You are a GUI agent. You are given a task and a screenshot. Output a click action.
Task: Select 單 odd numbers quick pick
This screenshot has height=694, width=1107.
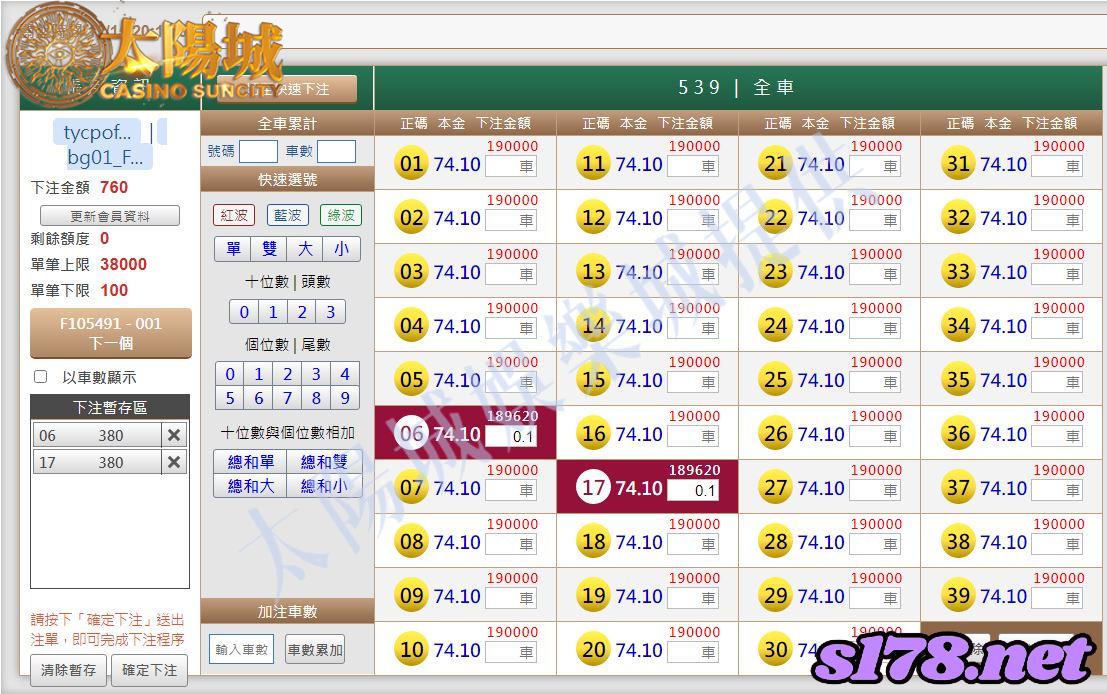point(233,249)
